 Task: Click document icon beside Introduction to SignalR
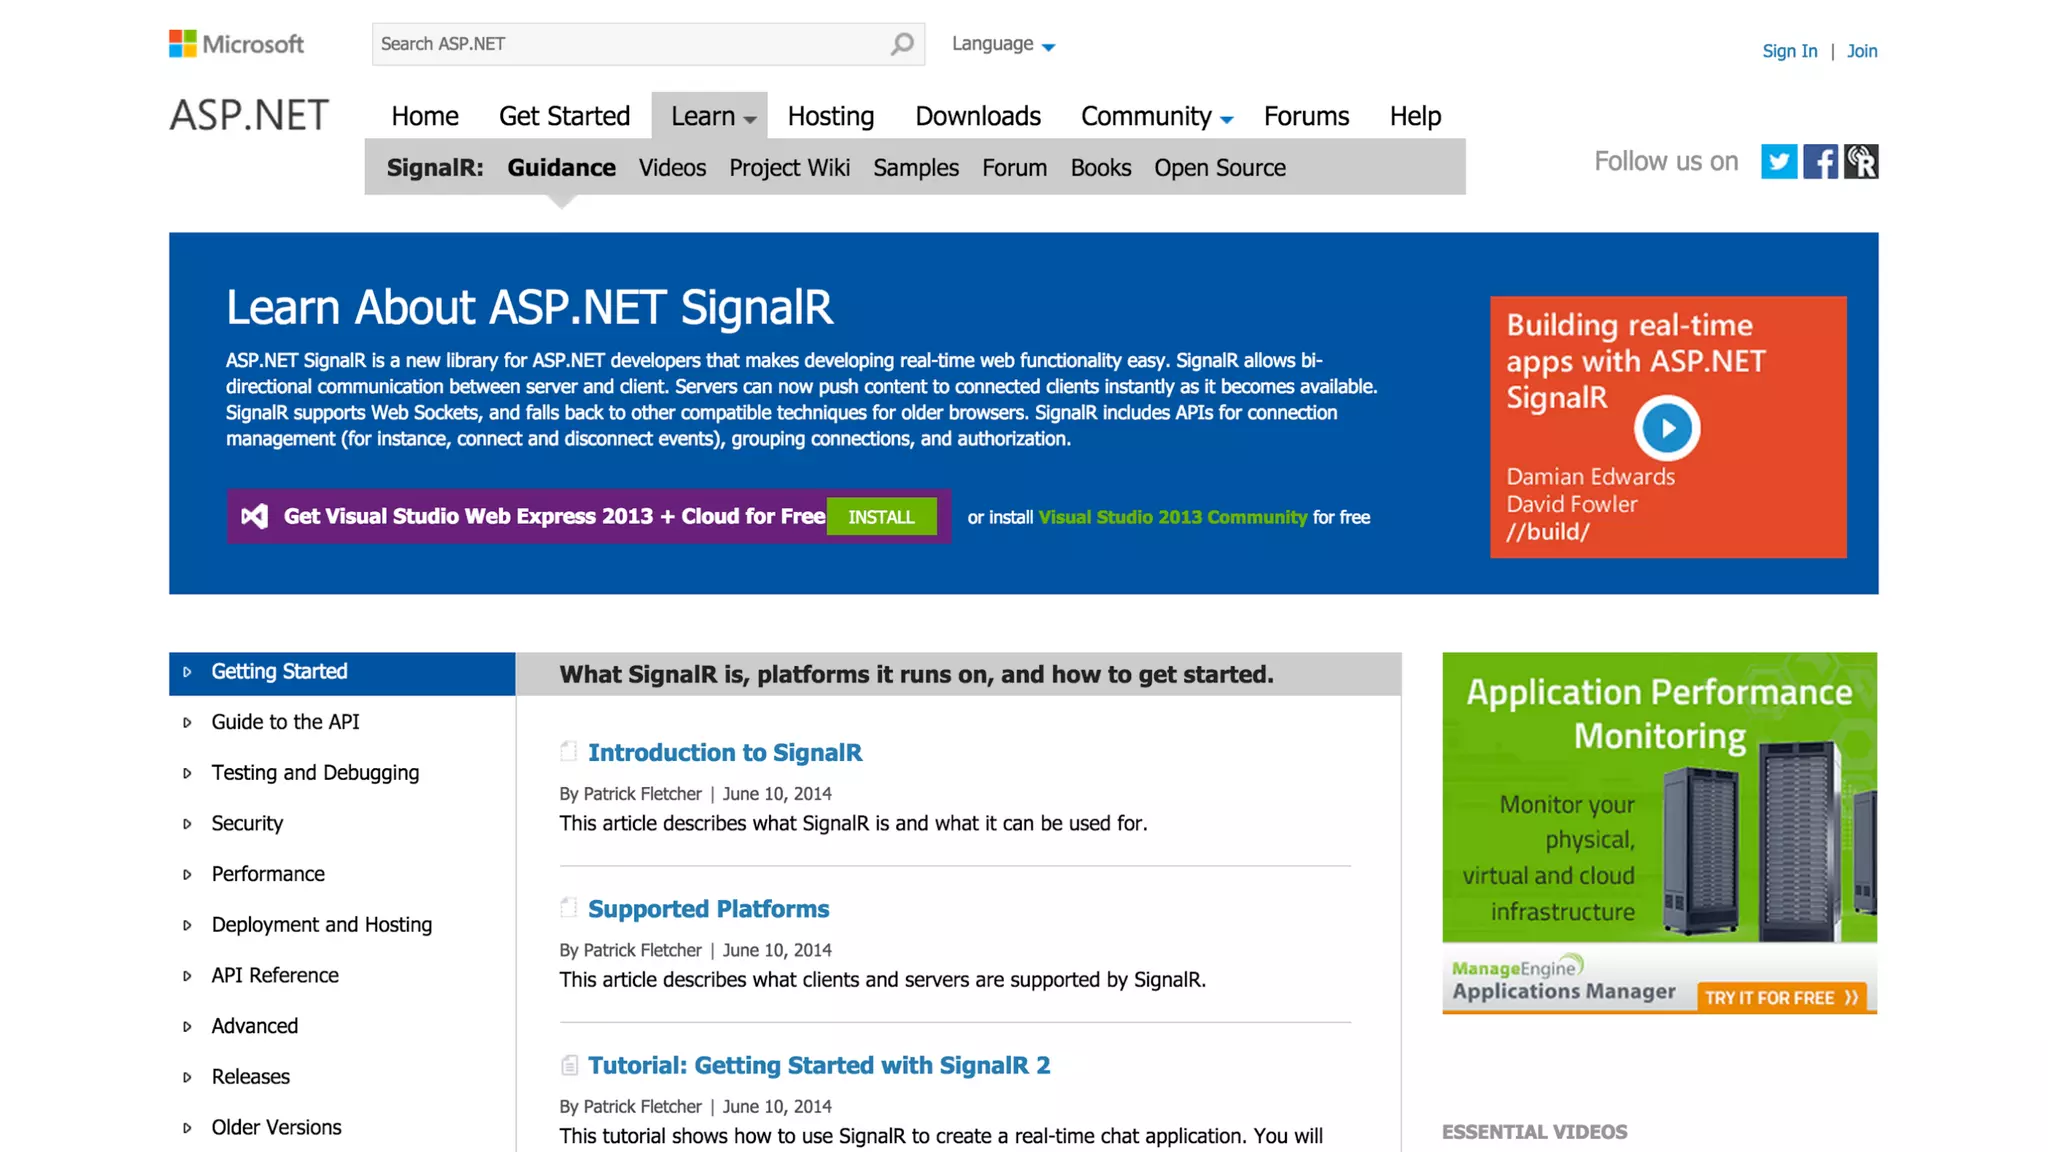click(x=569, y=752)
